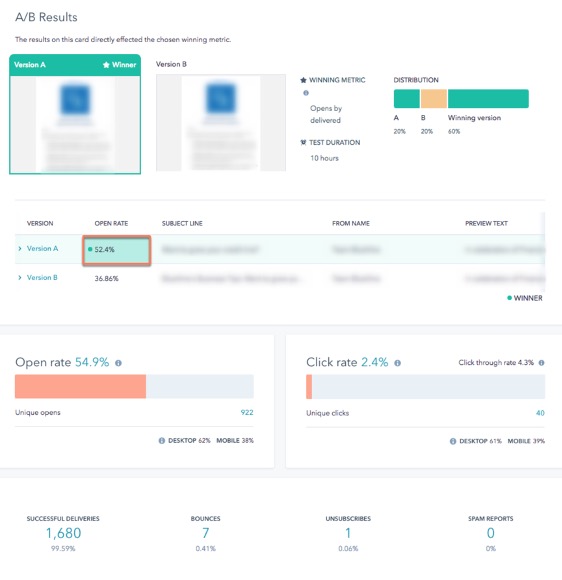Select the Version A email preview thumbnail
562x580 pixels.
75,124
